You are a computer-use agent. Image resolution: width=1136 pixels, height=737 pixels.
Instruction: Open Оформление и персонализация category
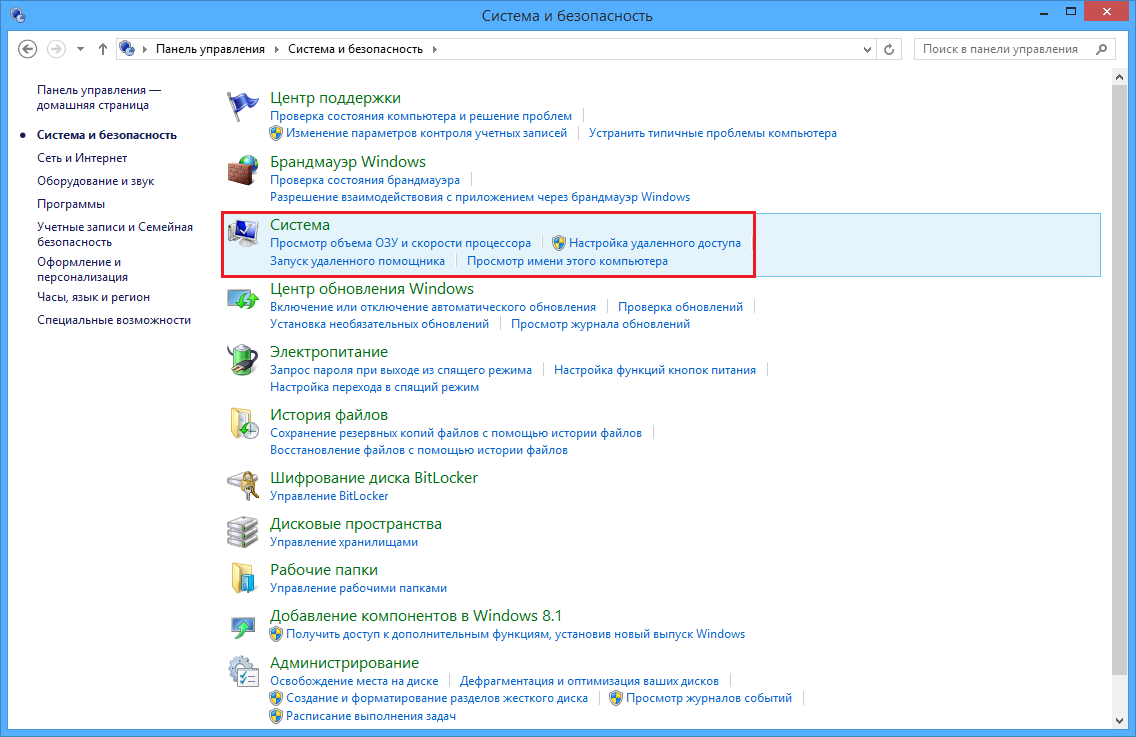pyautogui.click(x=82, y=269)
